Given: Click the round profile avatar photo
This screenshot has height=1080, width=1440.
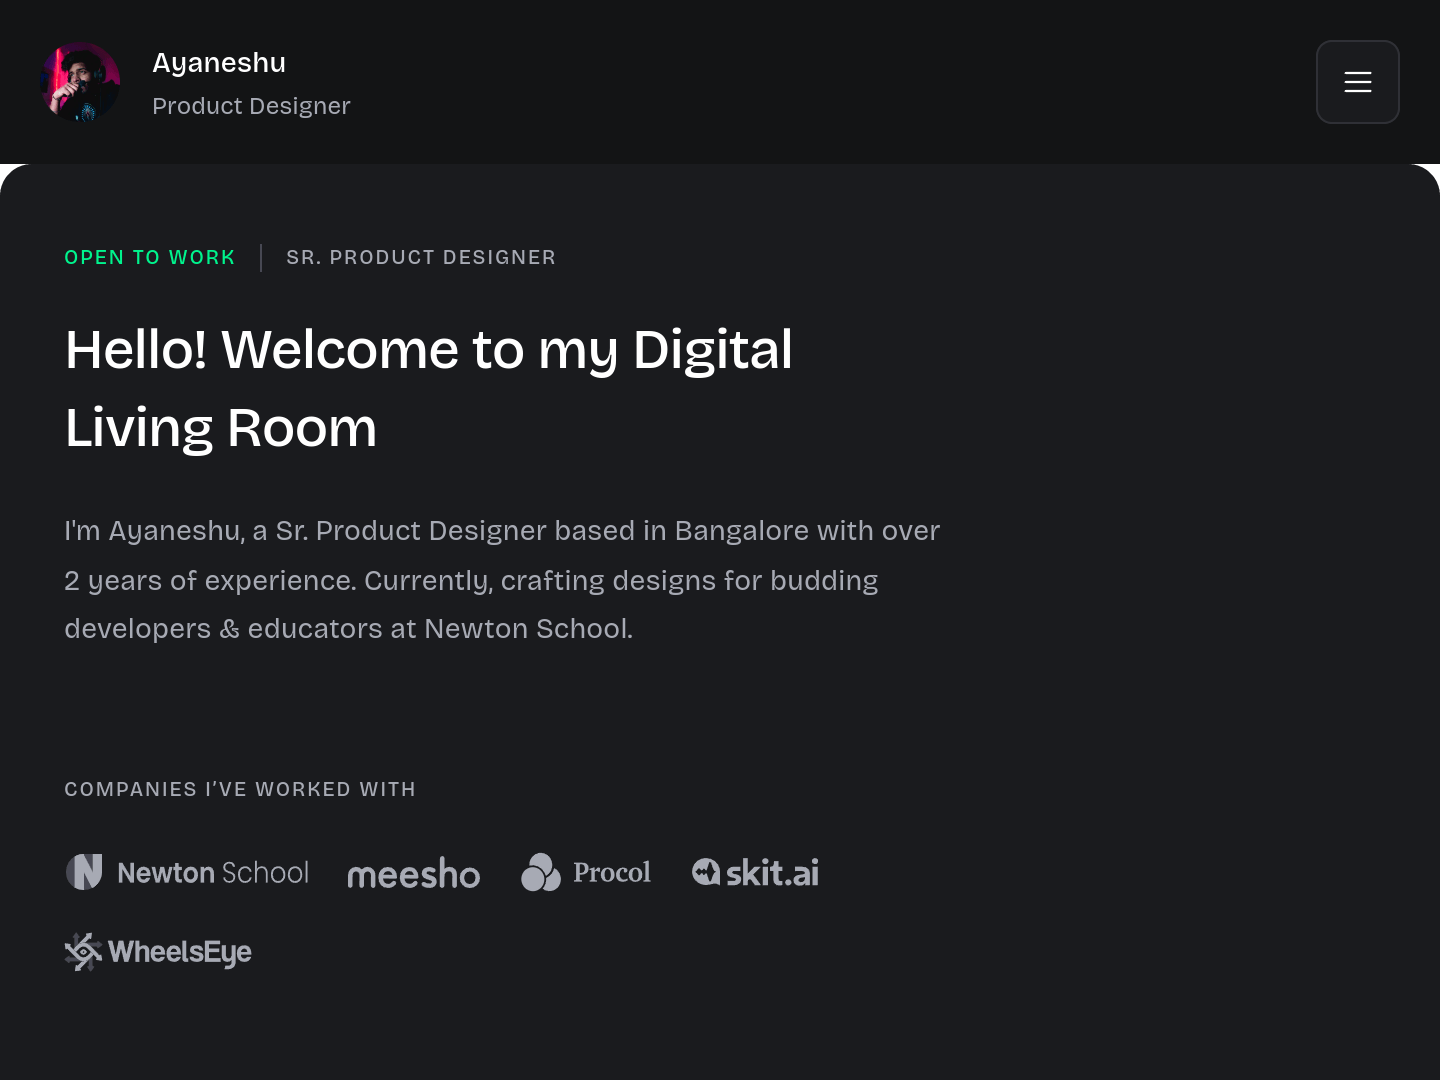Looking at the screenshot, I should click(80, 82).
